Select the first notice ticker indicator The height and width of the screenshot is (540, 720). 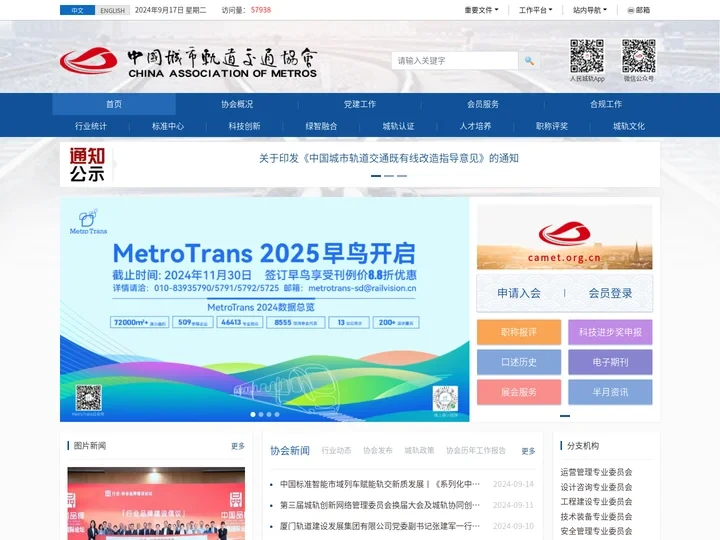(x=376, y=176)
